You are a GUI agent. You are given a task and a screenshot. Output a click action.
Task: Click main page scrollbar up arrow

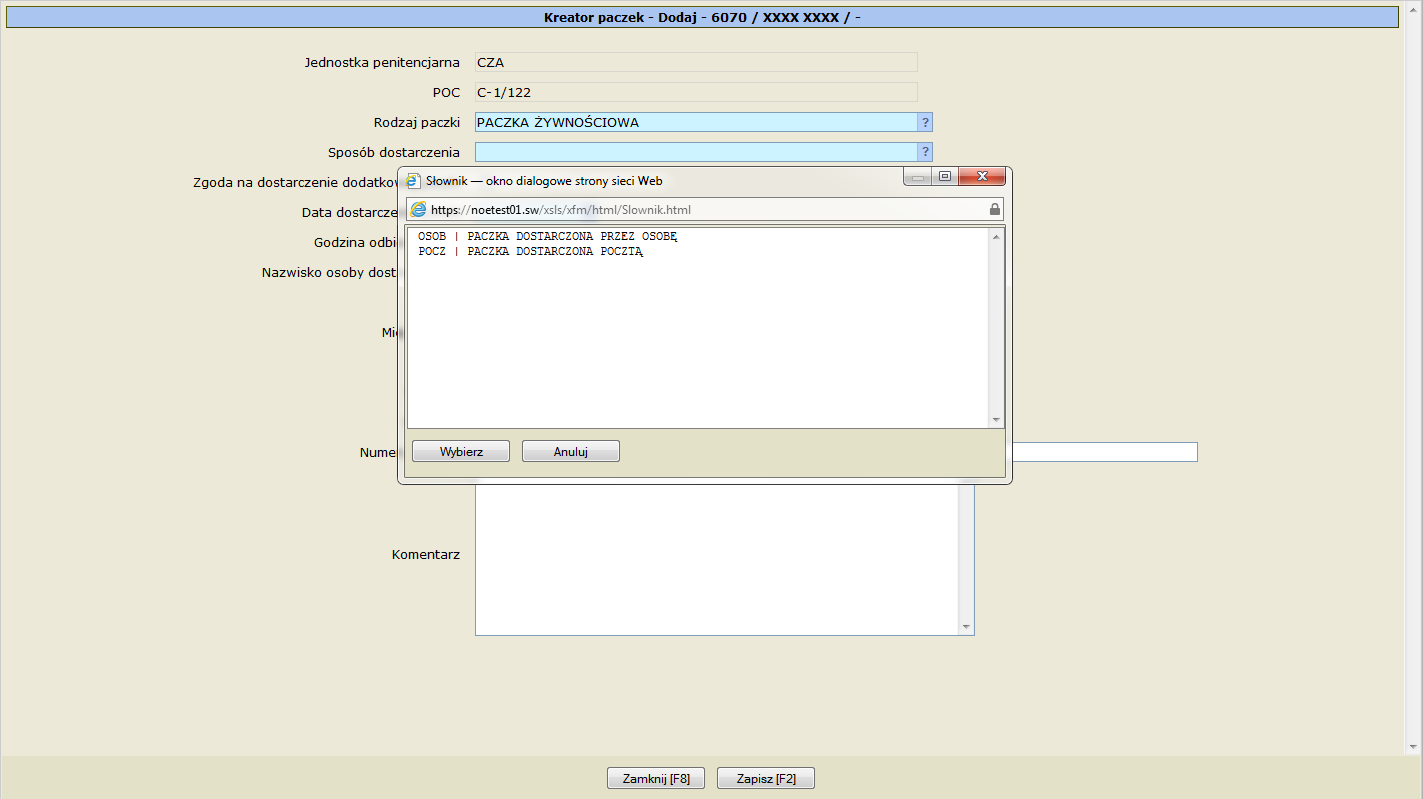(x=1414, y=8)
